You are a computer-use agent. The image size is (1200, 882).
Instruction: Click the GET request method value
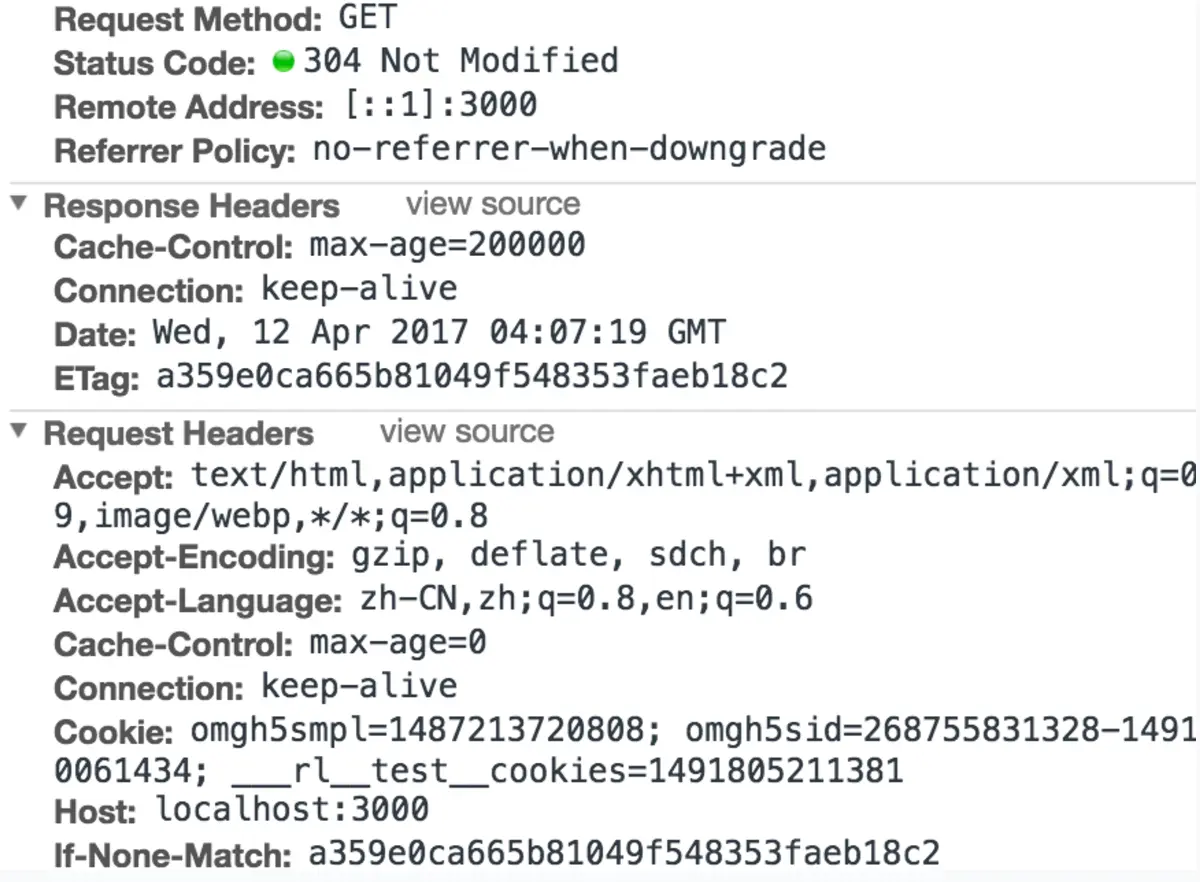tap(368, 17)
